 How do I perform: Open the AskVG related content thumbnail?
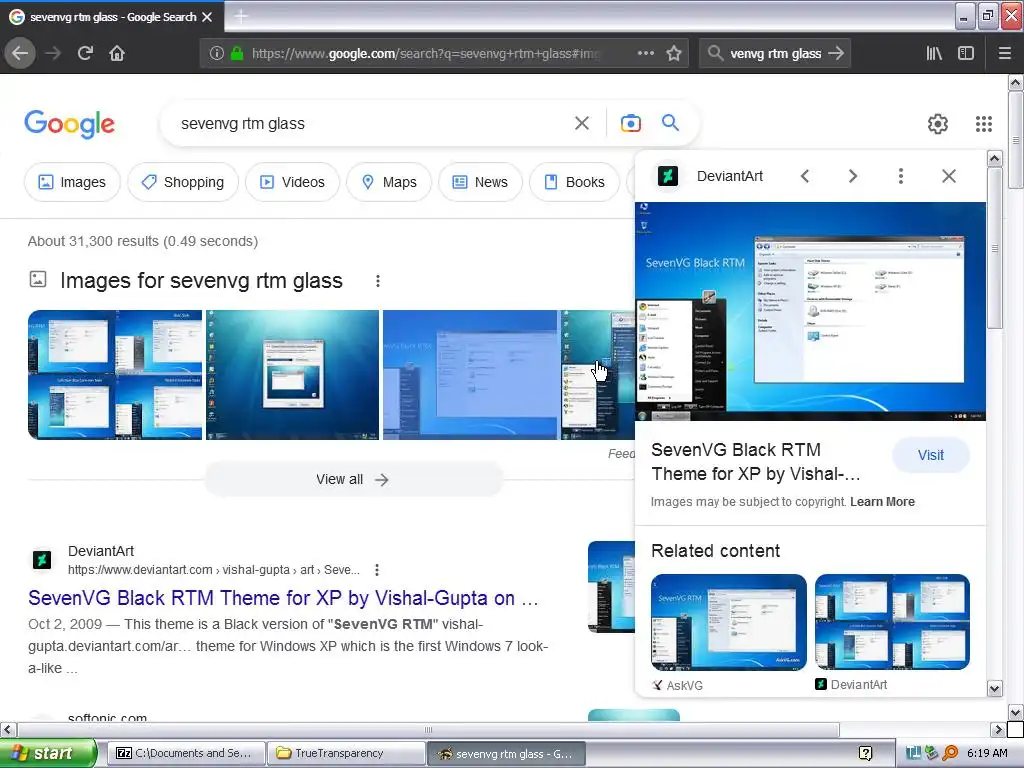tap(729, 622)
